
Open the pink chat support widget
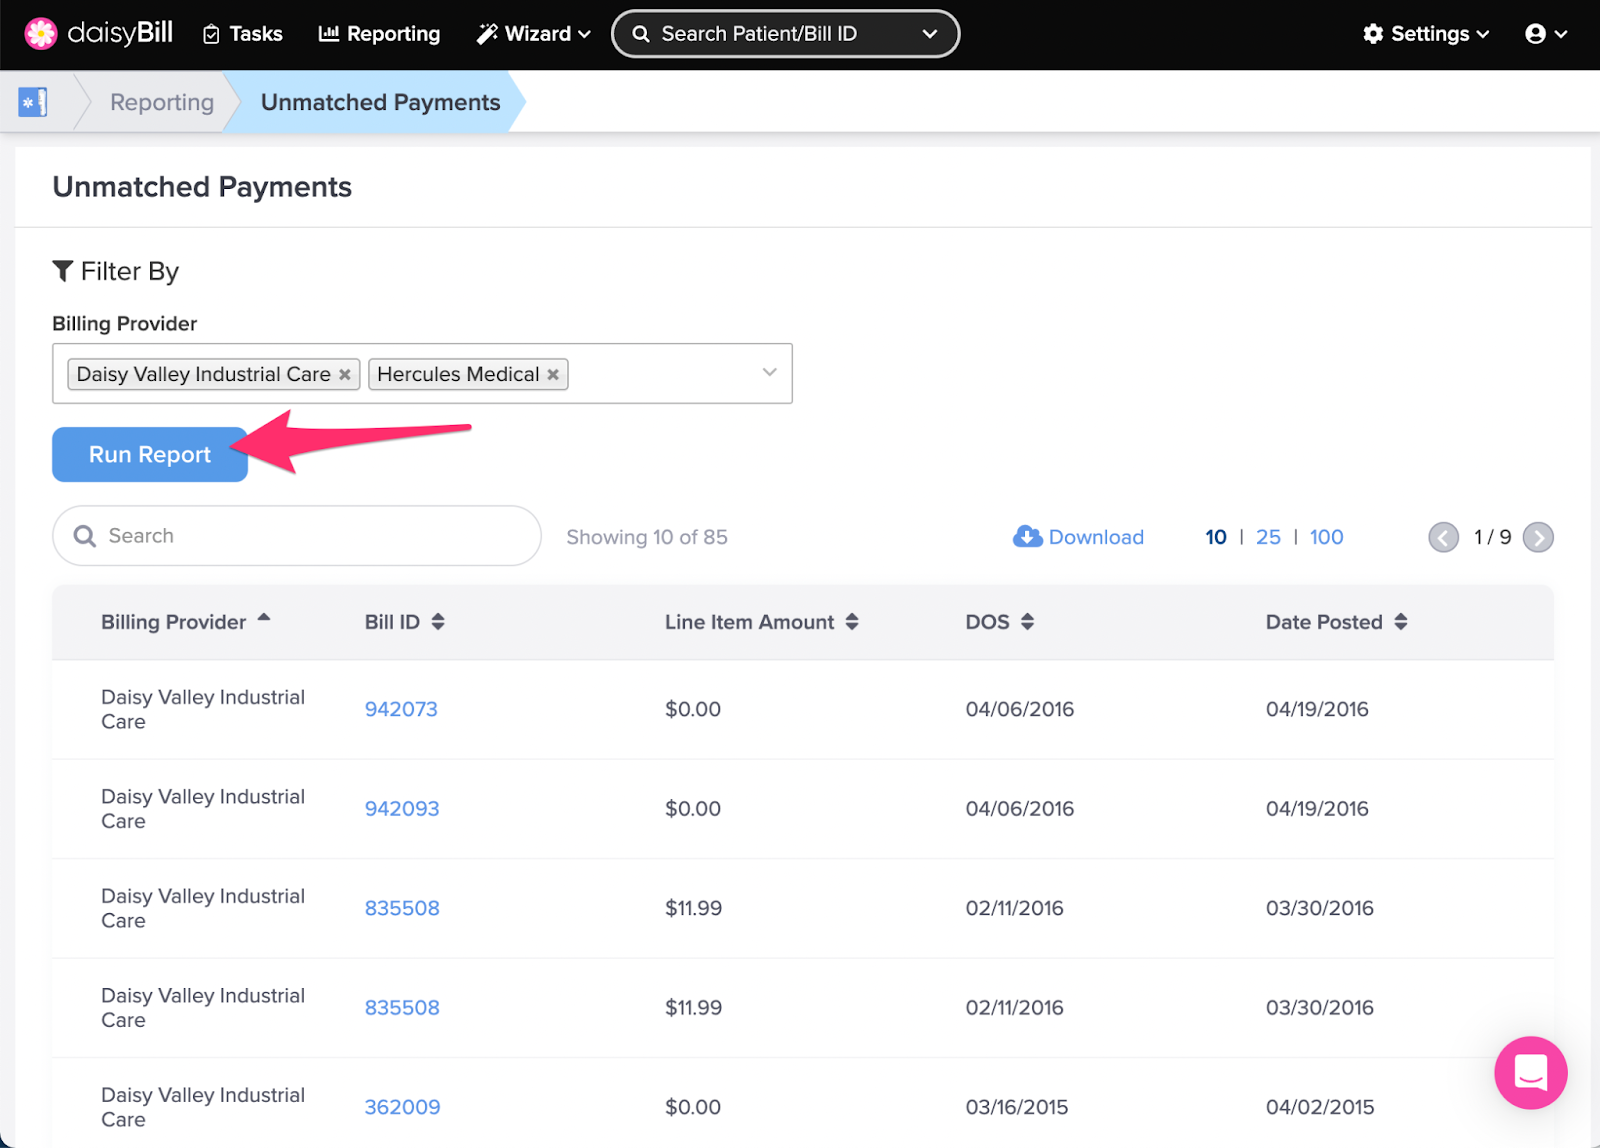[1531, 1073]
